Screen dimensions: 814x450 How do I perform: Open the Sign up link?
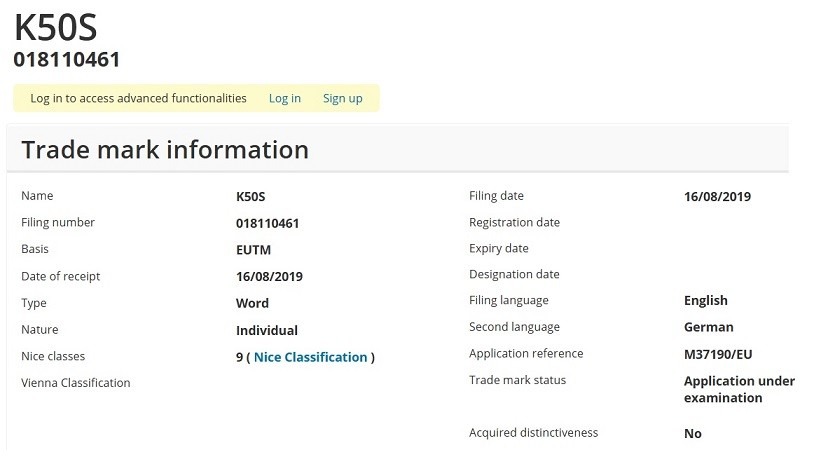pyautogui.click(x=342, y=98)
